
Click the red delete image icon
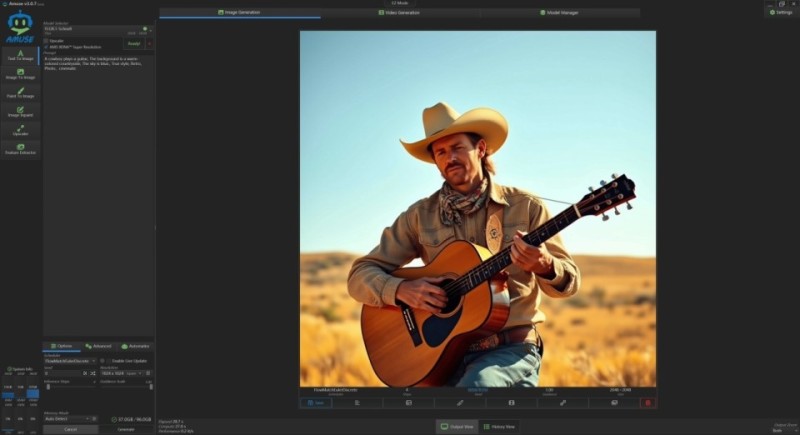[x=648, y=402]
